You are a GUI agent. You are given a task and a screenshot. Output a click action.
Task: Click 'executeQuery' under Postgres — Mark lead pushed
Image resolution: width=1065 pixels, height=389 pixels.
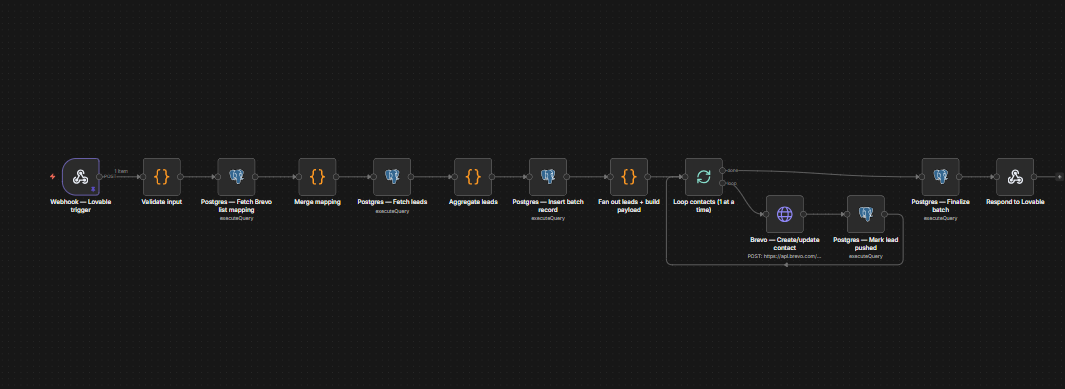coord(866,256)
